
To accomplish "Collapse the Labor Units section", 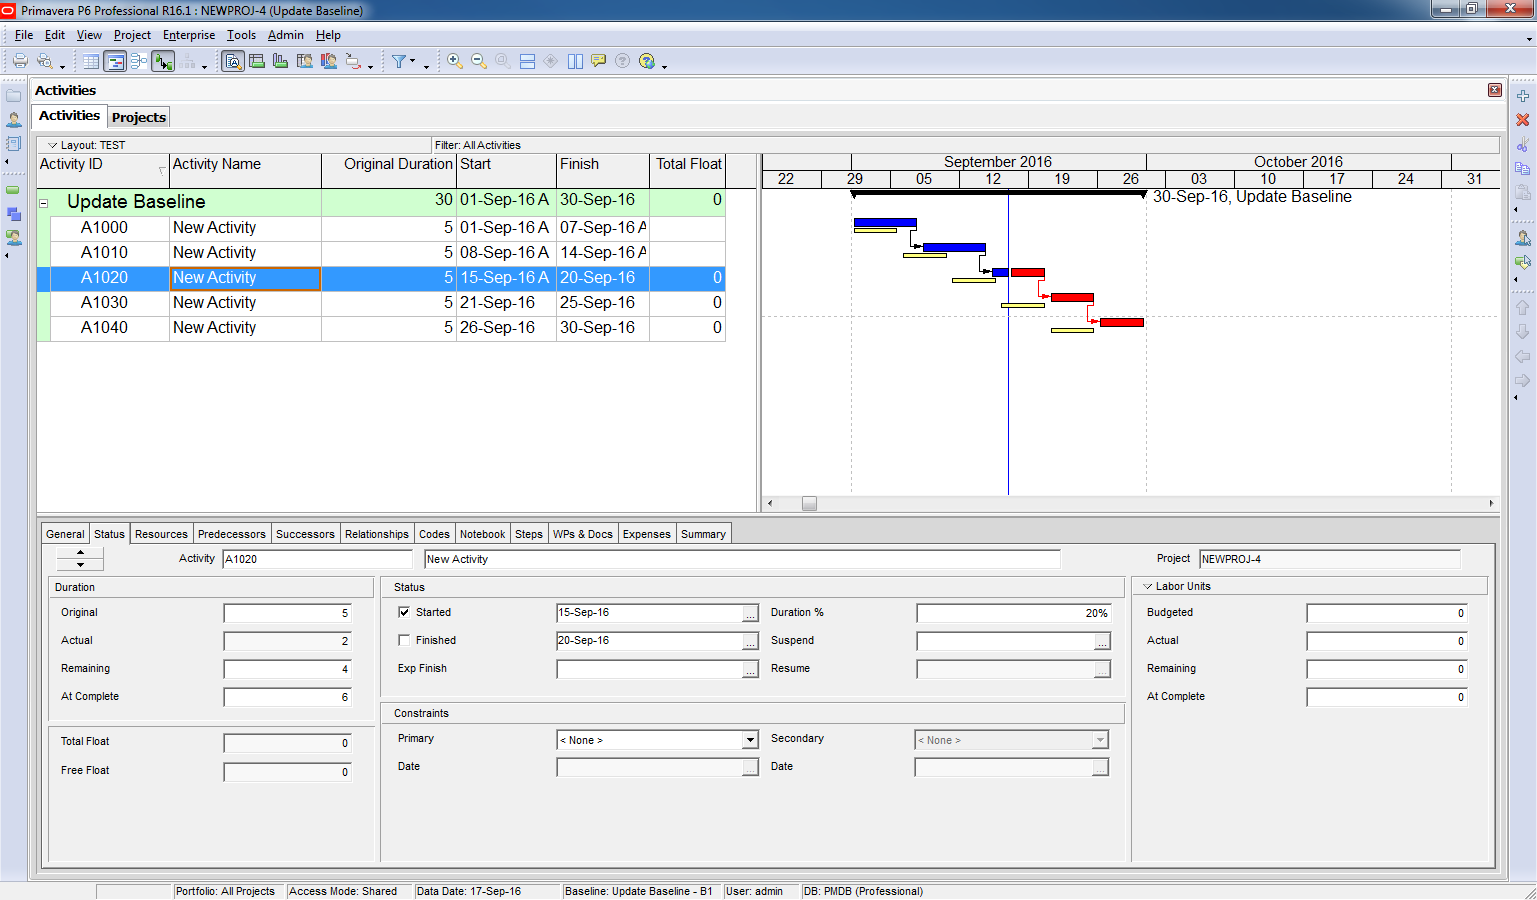I will (x=1147, y=587).
